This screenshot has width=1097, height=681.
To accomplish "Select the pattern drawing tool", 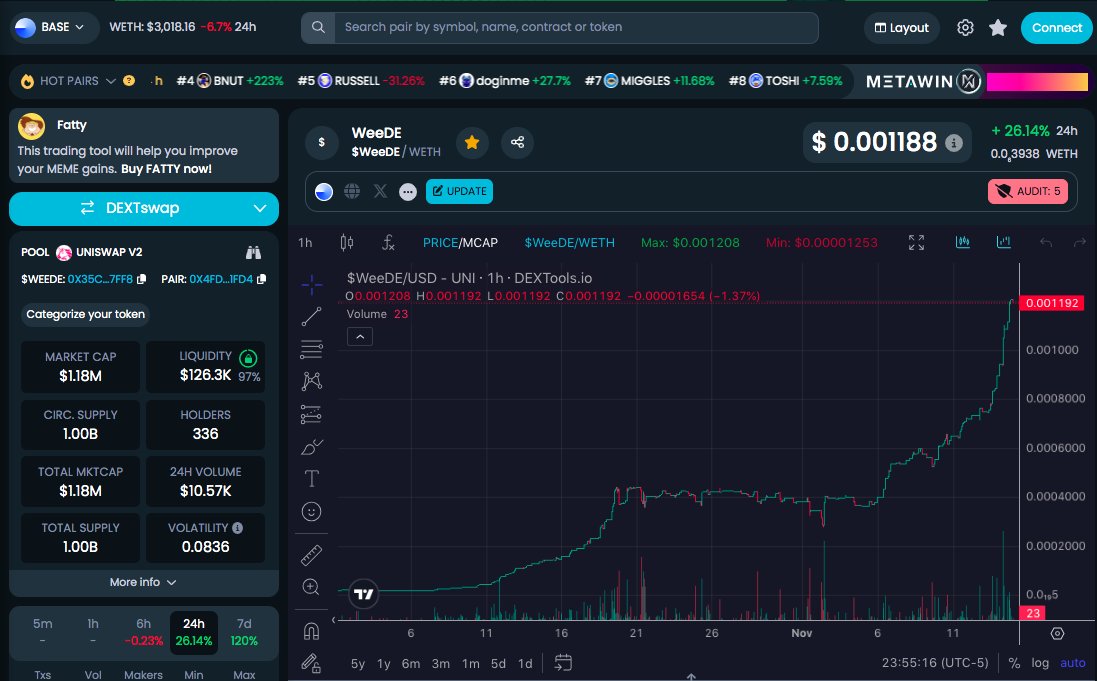I will coord(311,381).
